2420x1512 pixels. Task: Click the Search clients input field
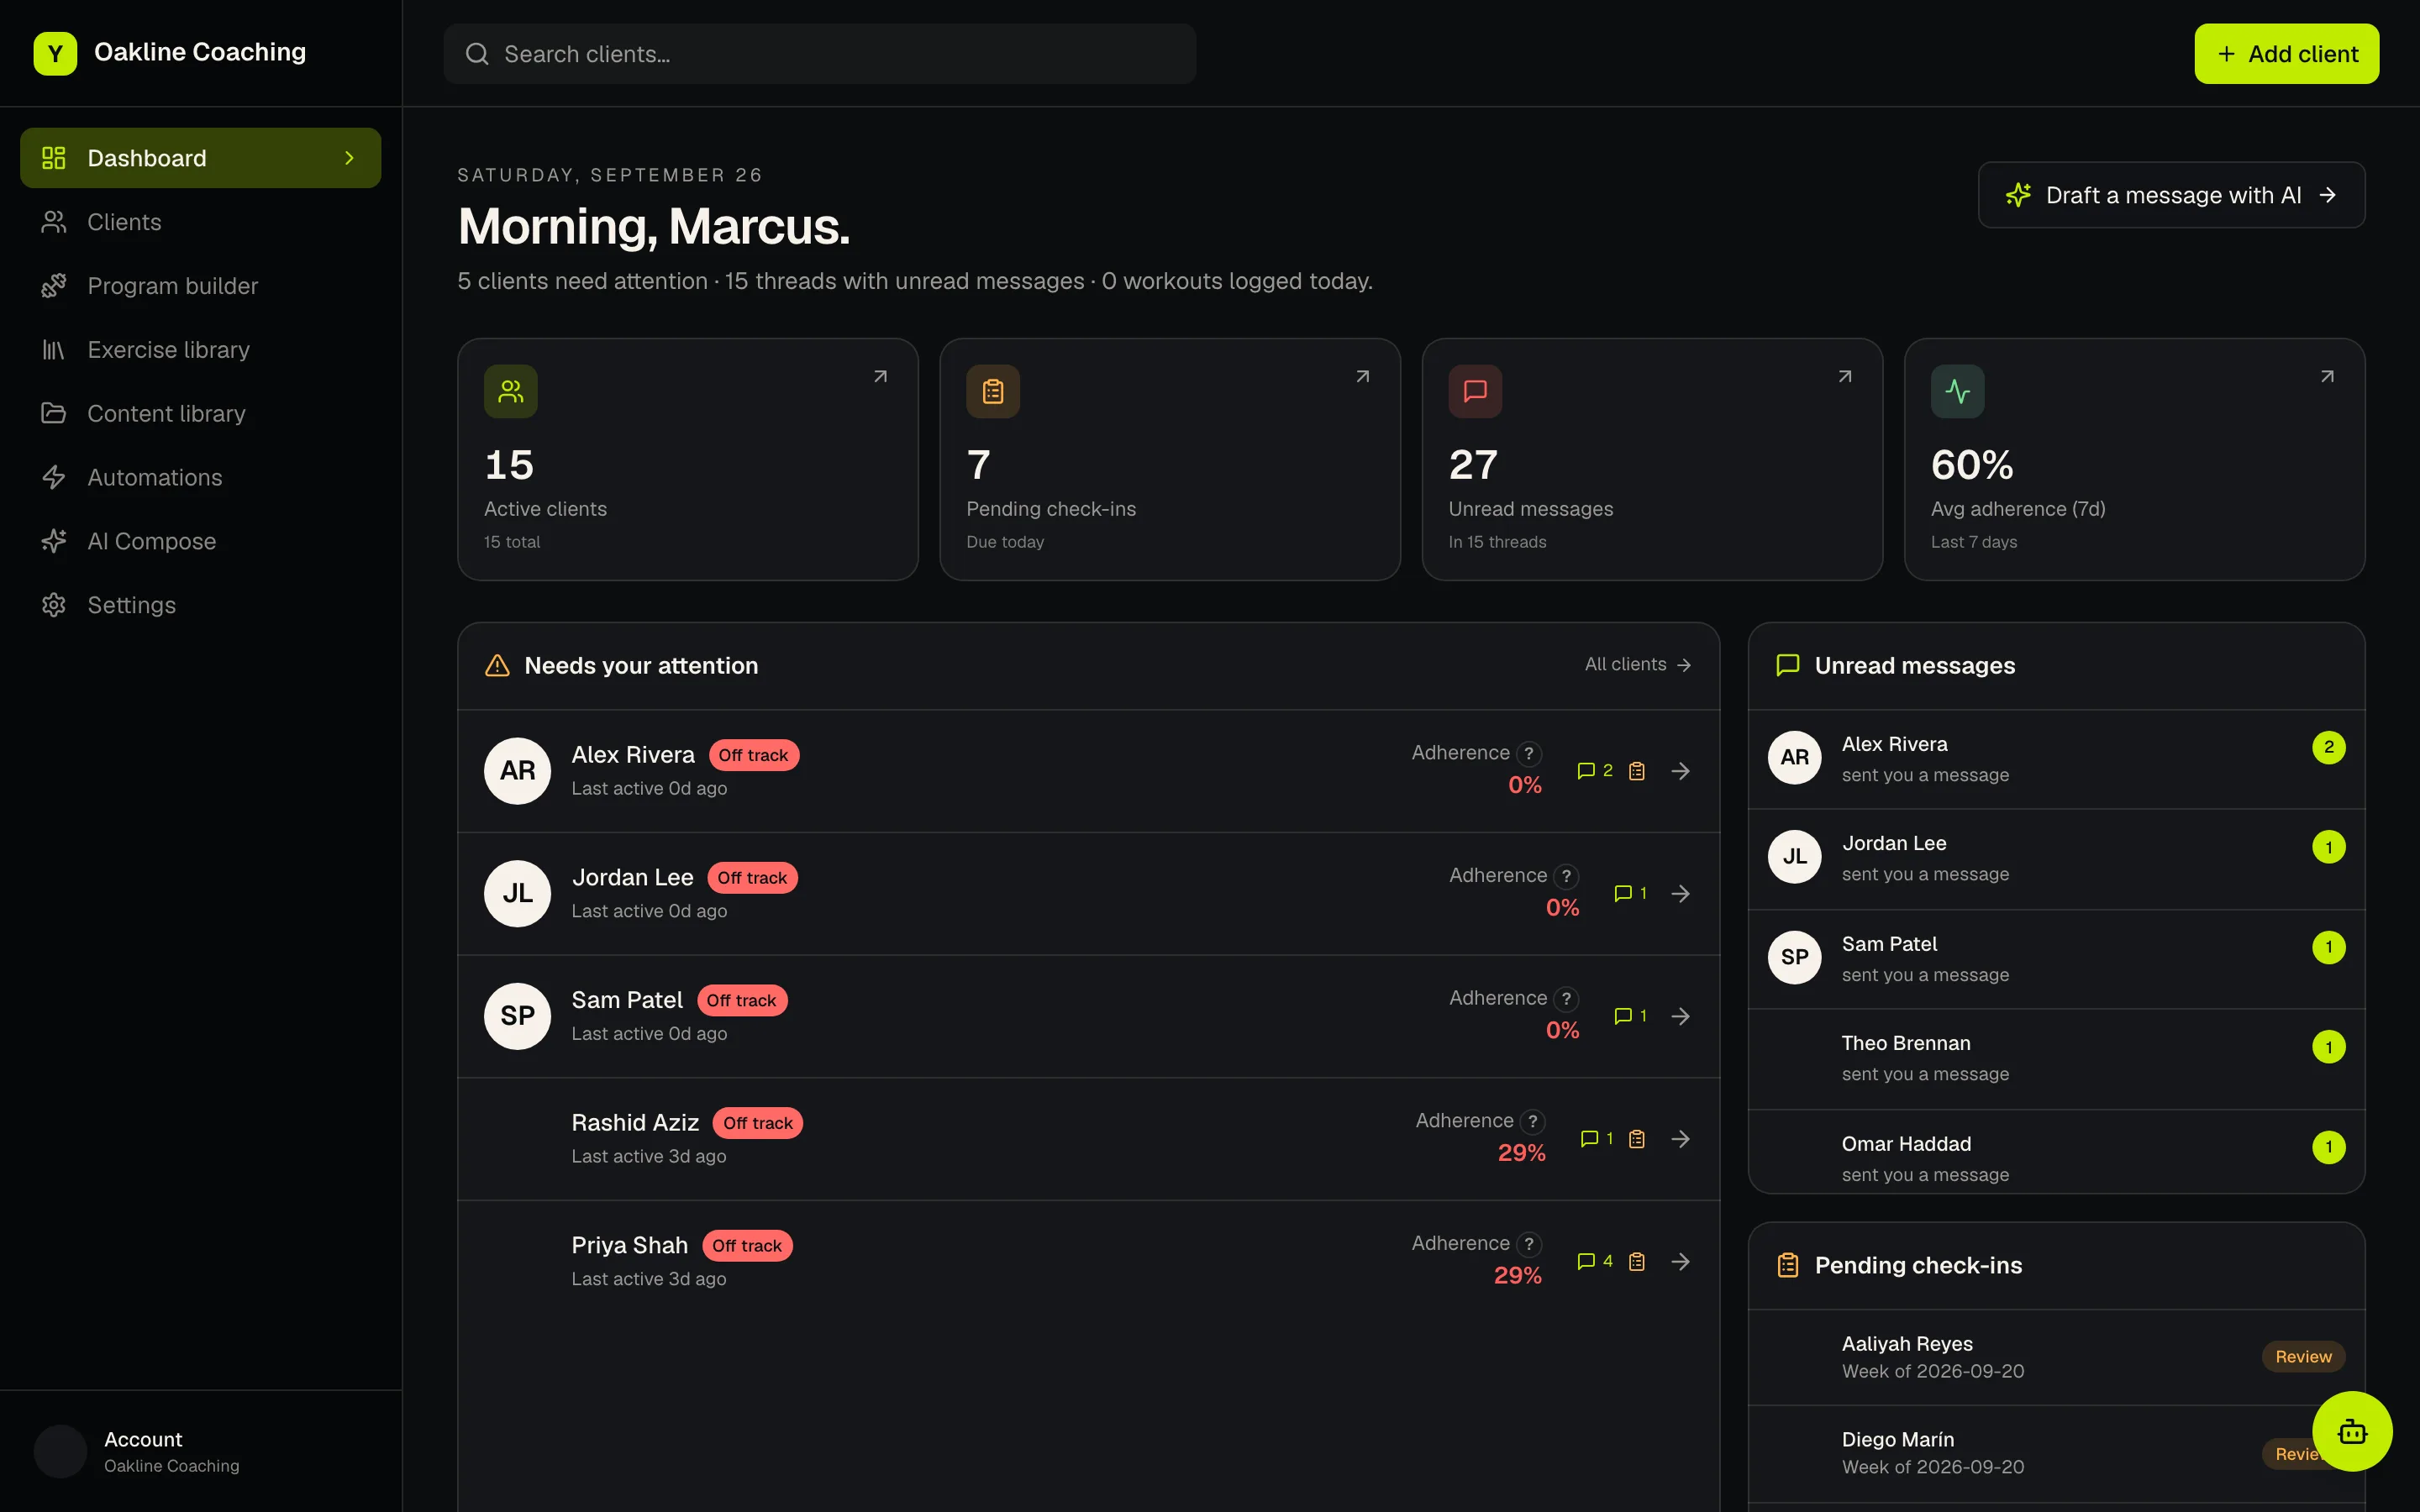tap(819, 54)
